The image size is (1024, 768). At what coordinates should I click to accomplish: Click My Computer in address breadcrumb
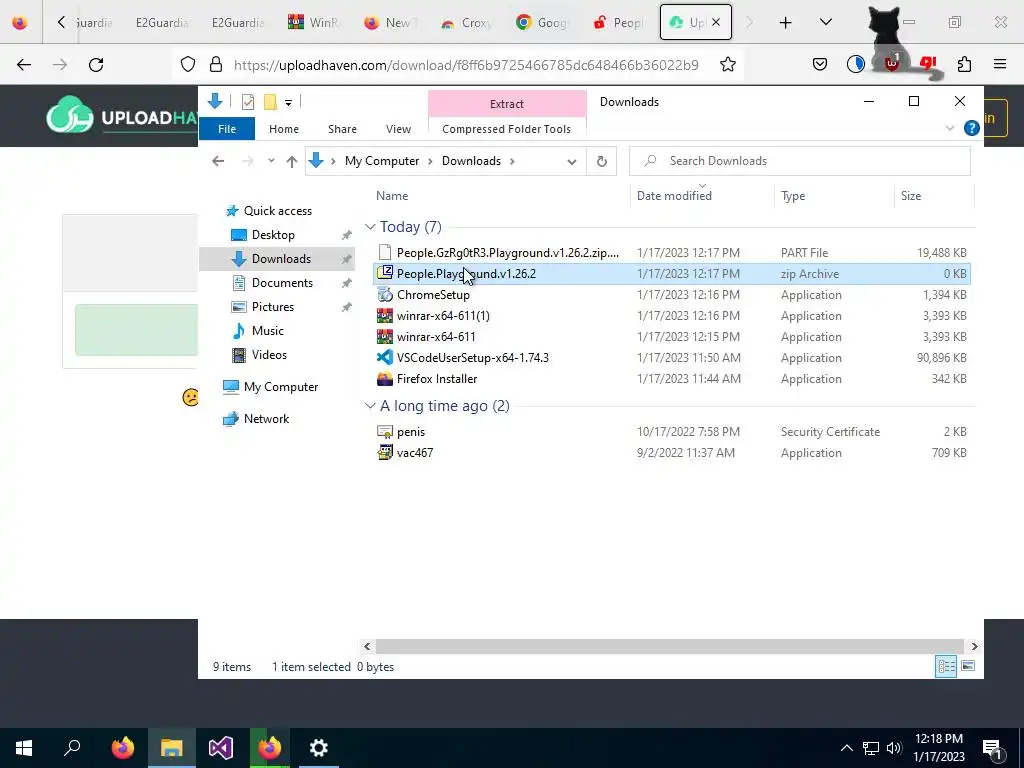click(x=382, y=161)
